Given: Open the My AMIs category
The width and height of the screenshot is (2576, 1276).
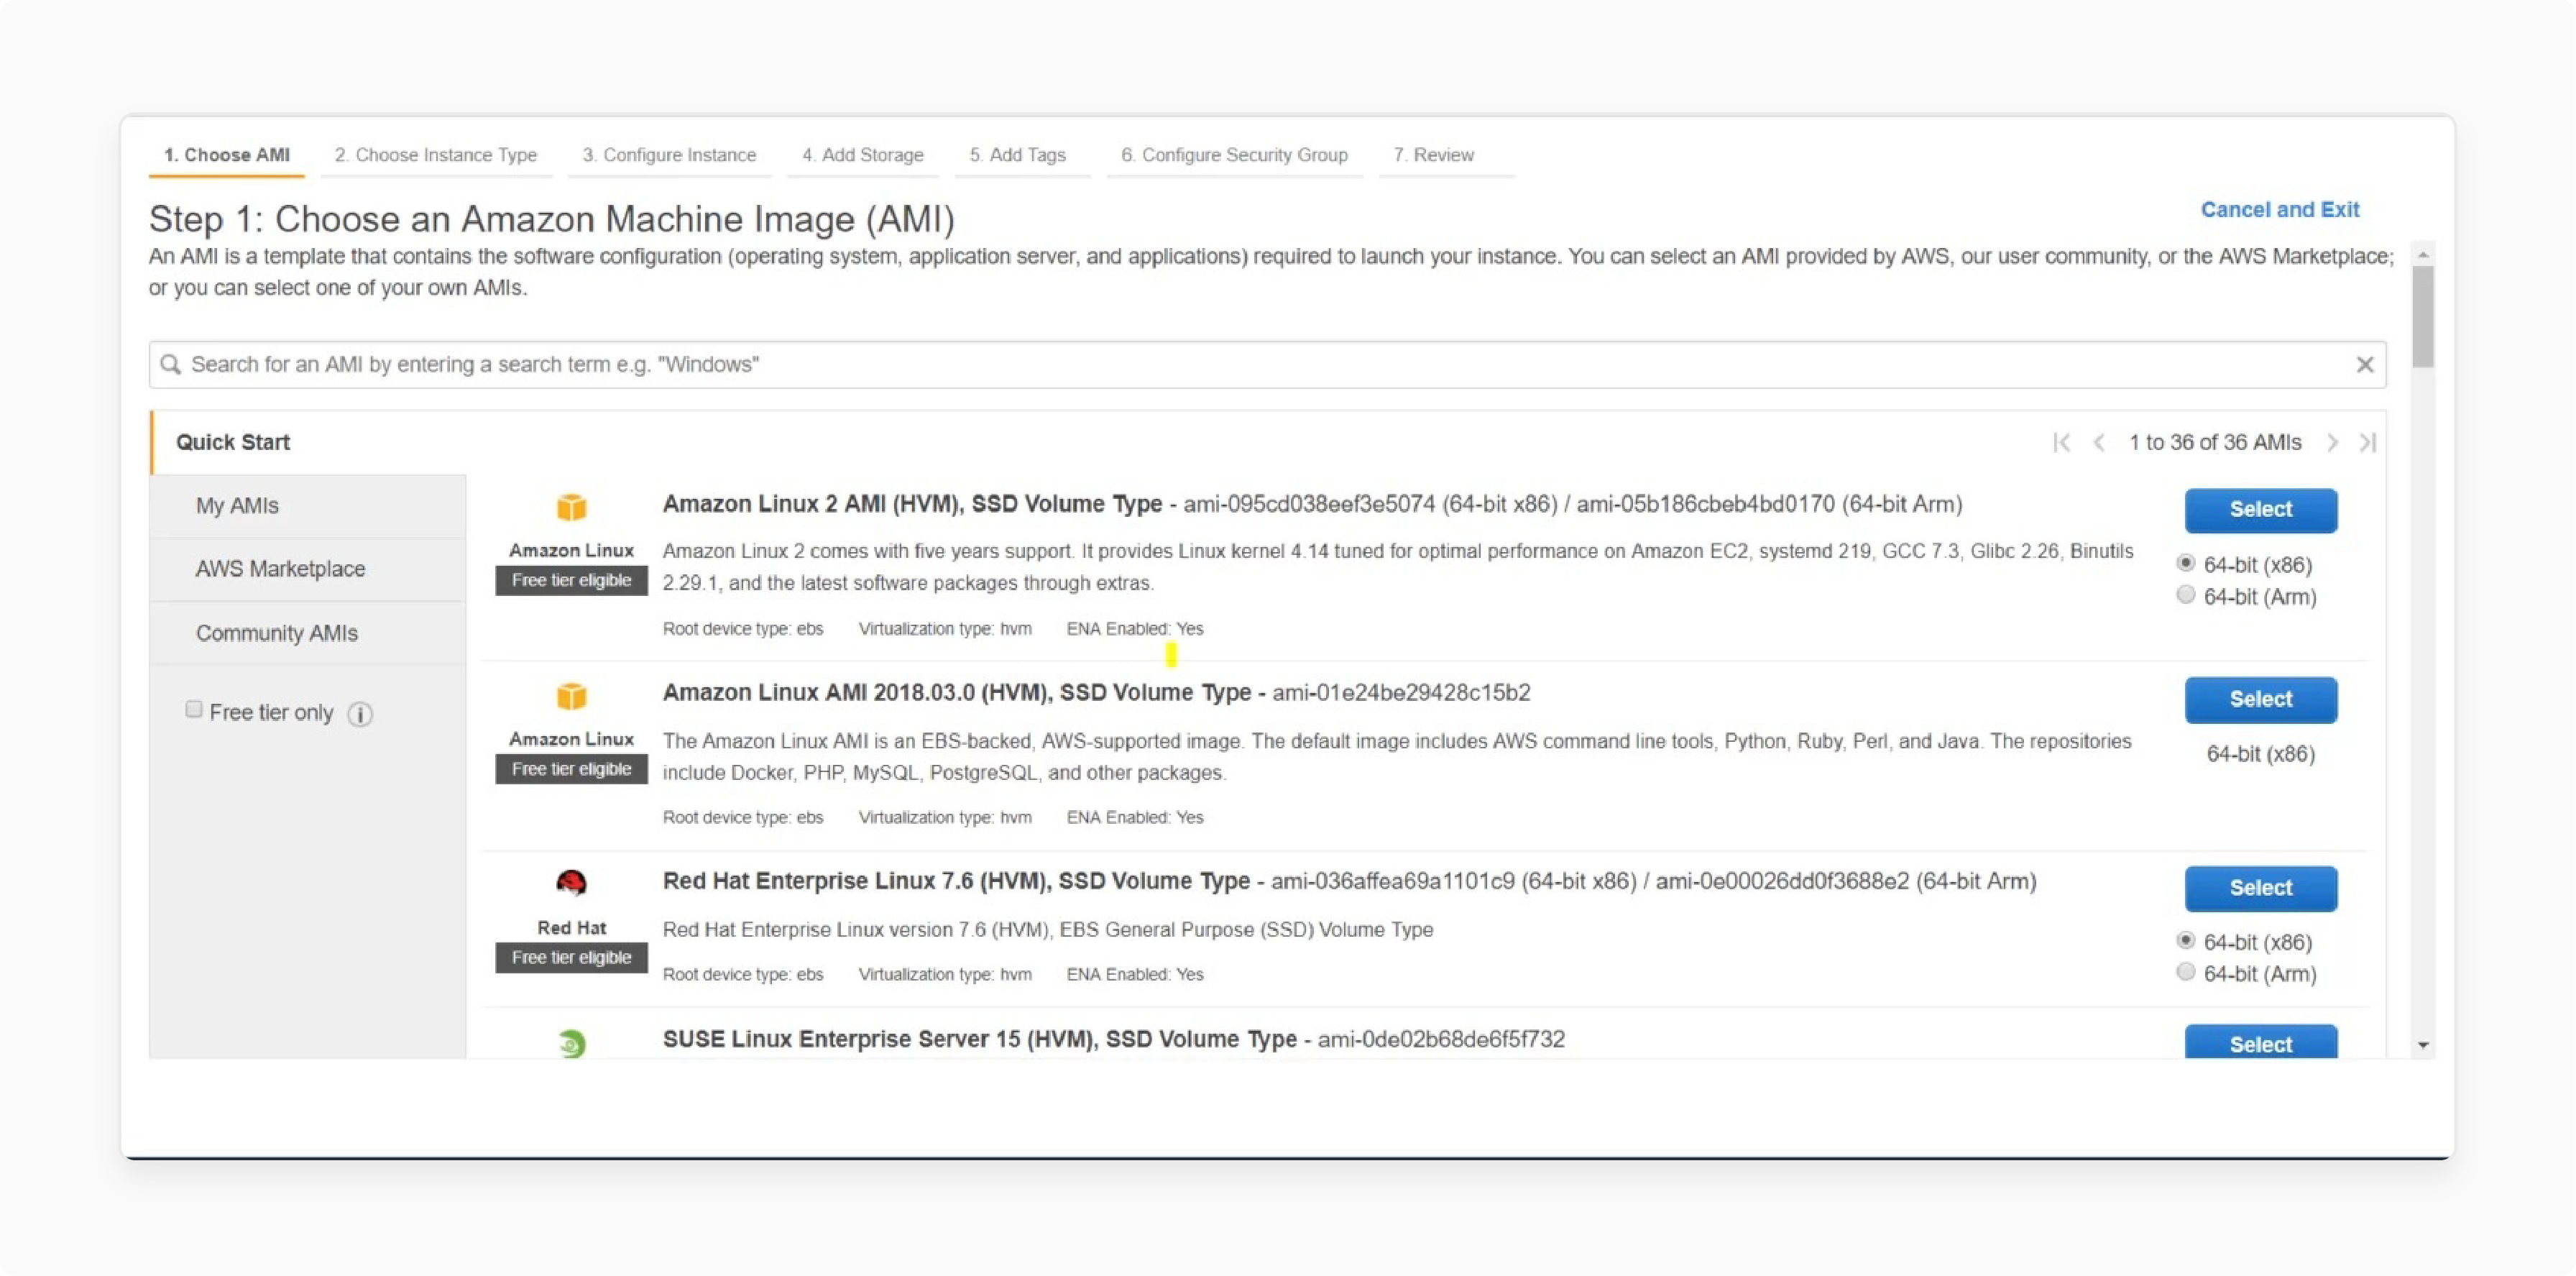Looking at the screenshot, I should 308,506.
